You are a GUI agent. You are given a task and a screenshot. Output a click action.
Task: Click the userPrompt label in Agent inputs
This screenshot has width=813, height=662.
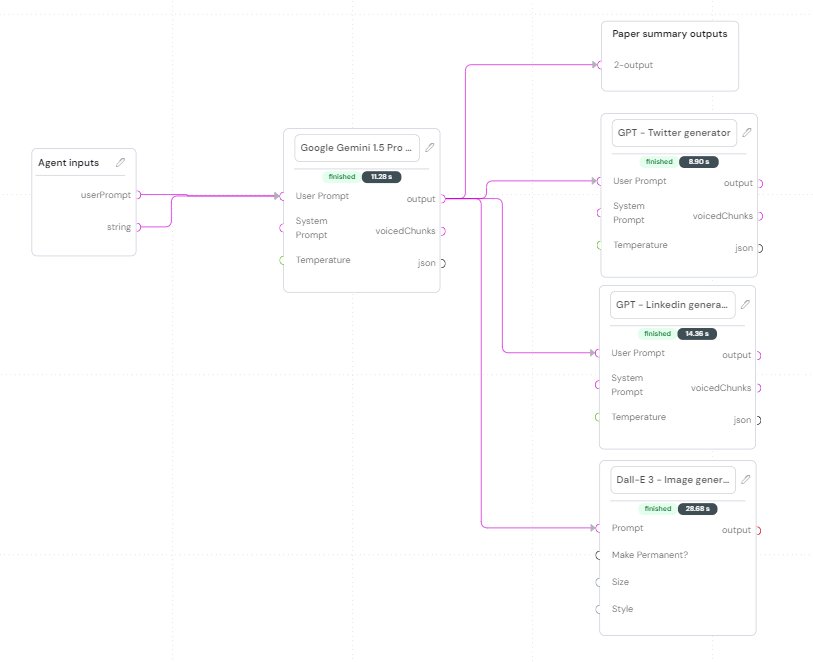click(x=106, y=195)
